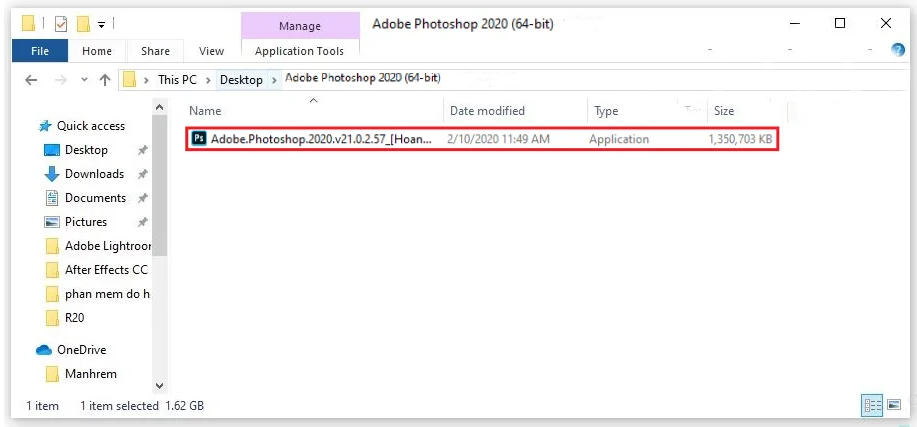Switch to details view in status bar
Screen dimensions: 917x427
point(871,405)
